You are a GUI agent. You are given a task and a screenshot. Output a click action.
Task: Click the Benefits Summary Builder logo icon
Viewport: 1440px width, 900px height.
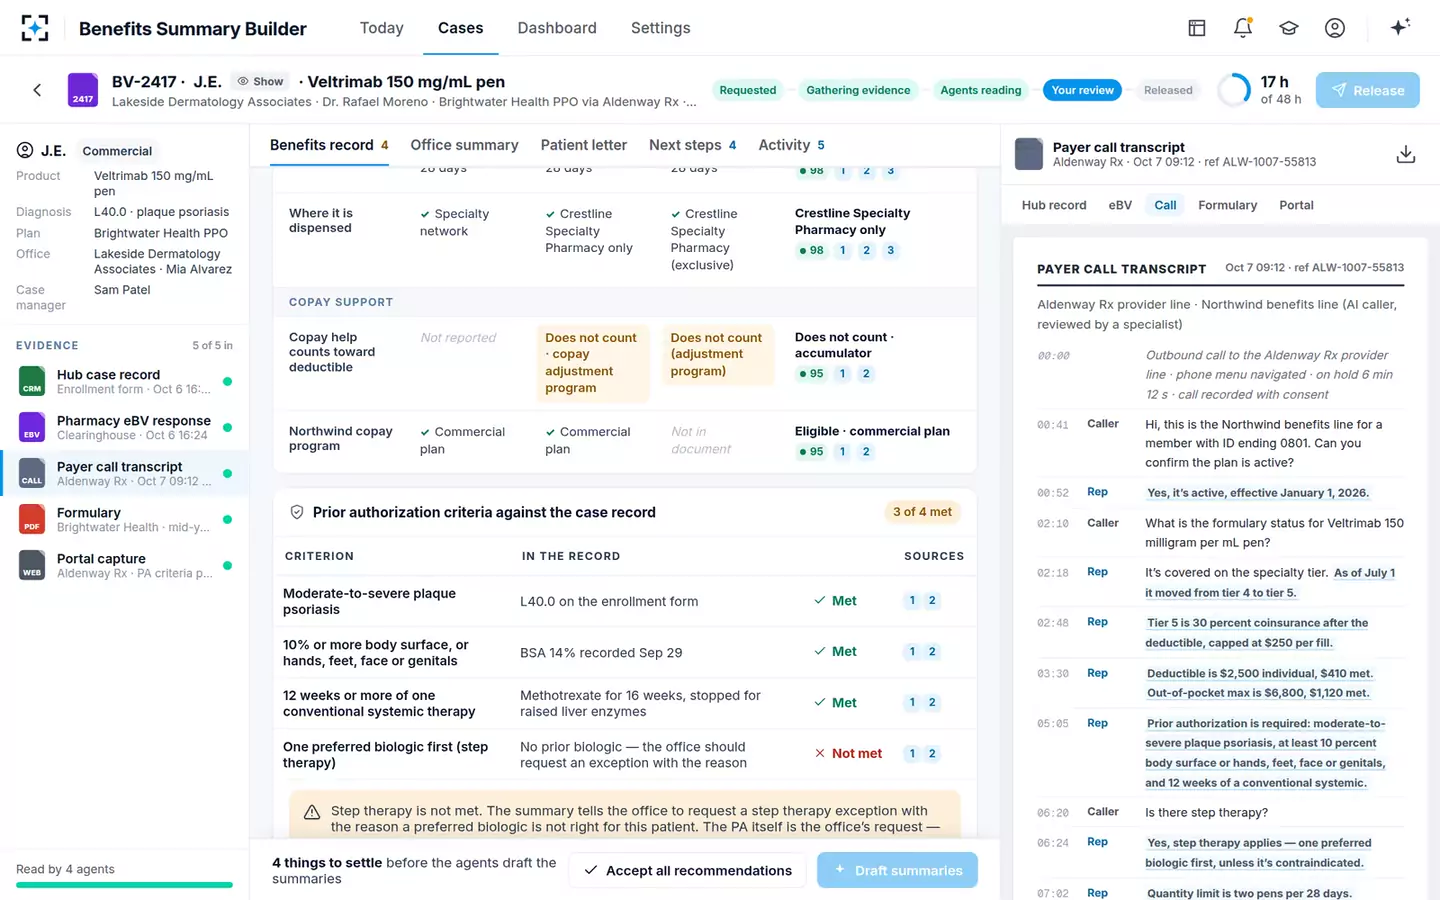(x=35, y=28)
